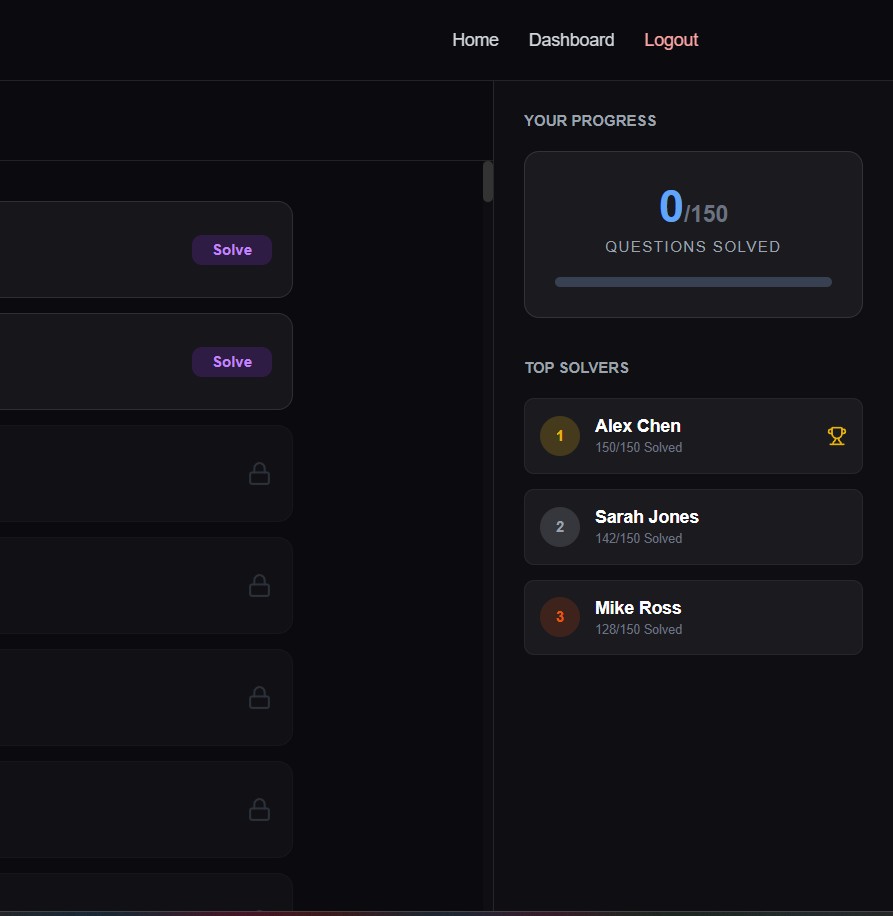The height and width of the screenshot is (916, 893).
Task: Select Sarah Jones's silver rank badge
Action: click(x=559, y=526)
